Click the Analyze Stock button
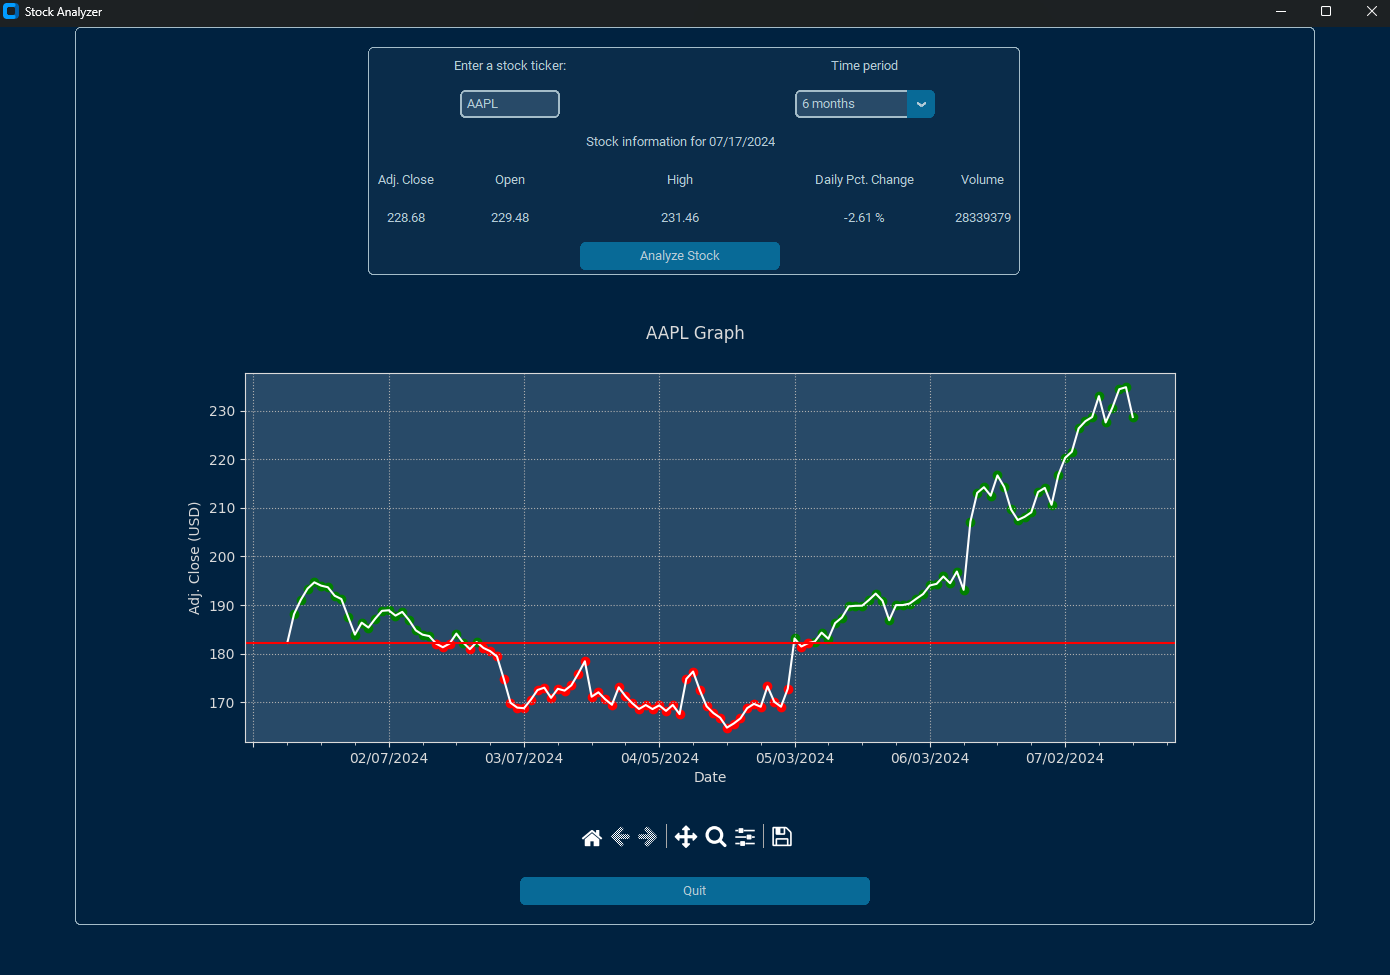Viewport: 1390px width, 975px height. 680,256
